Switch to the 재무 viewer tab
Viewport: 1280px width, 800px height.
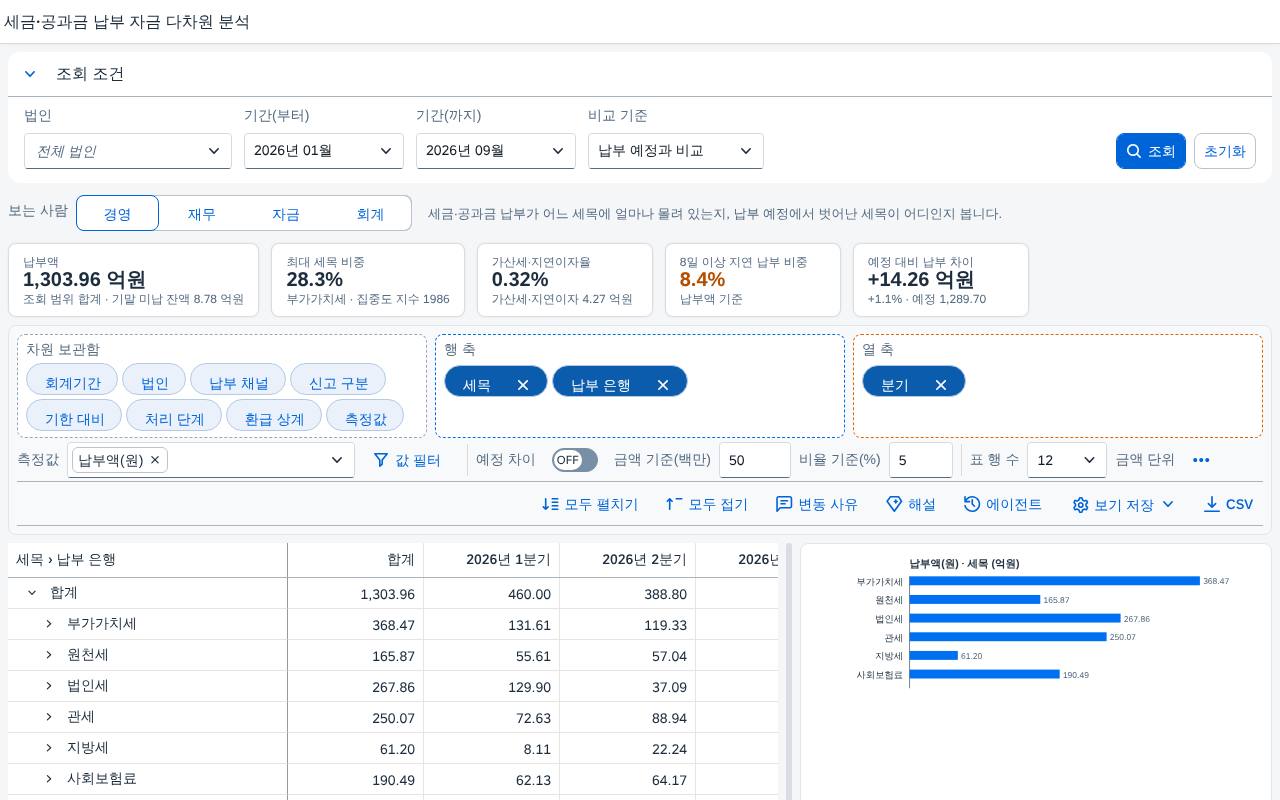pyautogui.click(x=202, y=213)
